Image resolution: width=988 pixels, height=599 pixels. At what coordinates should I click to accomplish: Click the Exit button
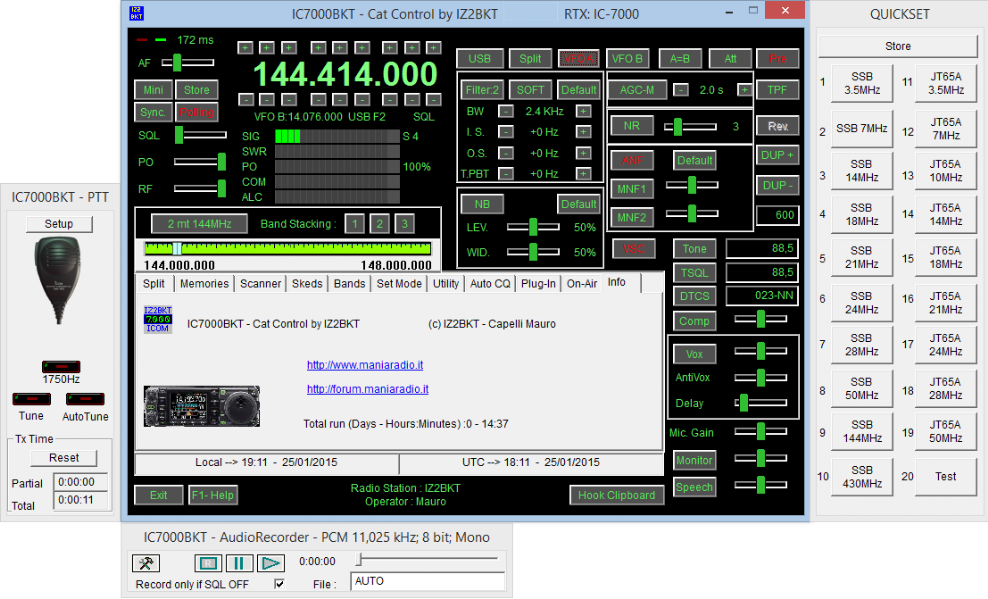[x=158, y=495]
